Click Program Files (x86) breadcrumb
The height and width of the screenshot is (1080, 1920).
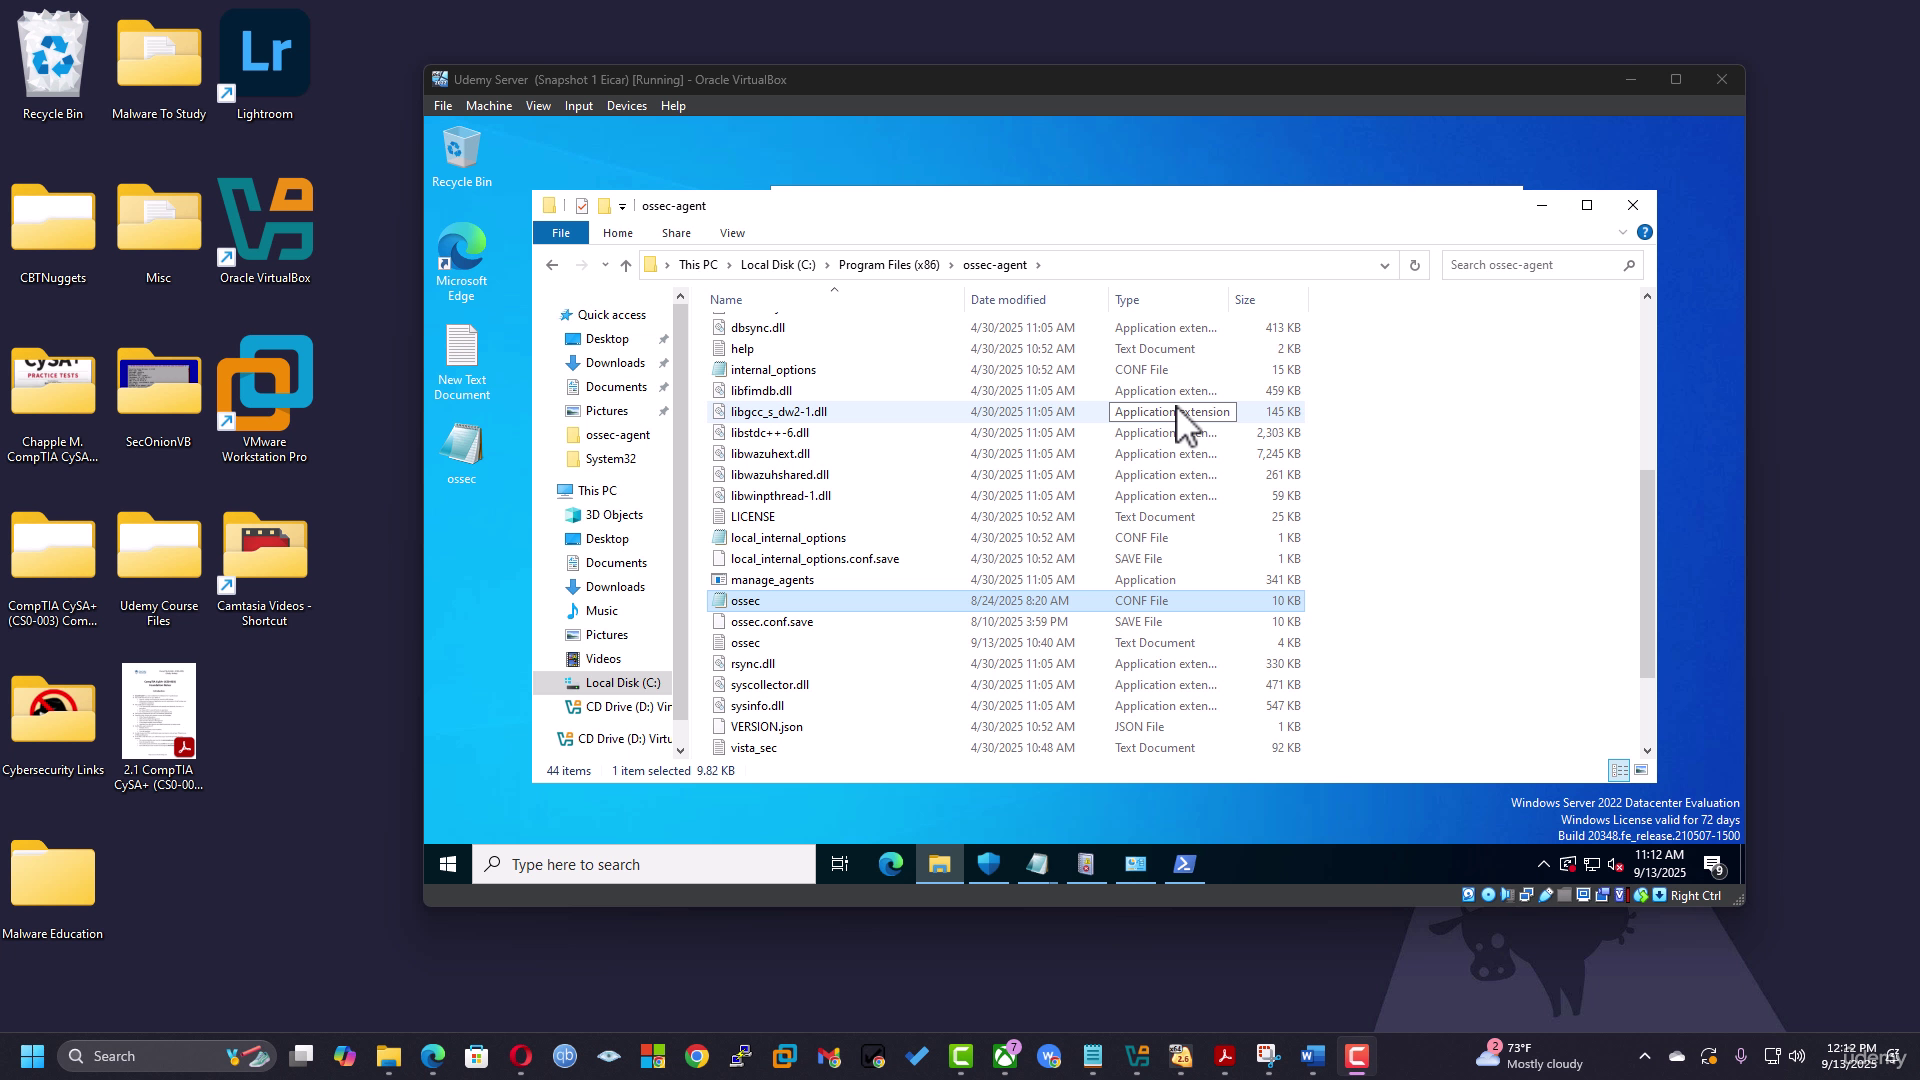[889, 265]
